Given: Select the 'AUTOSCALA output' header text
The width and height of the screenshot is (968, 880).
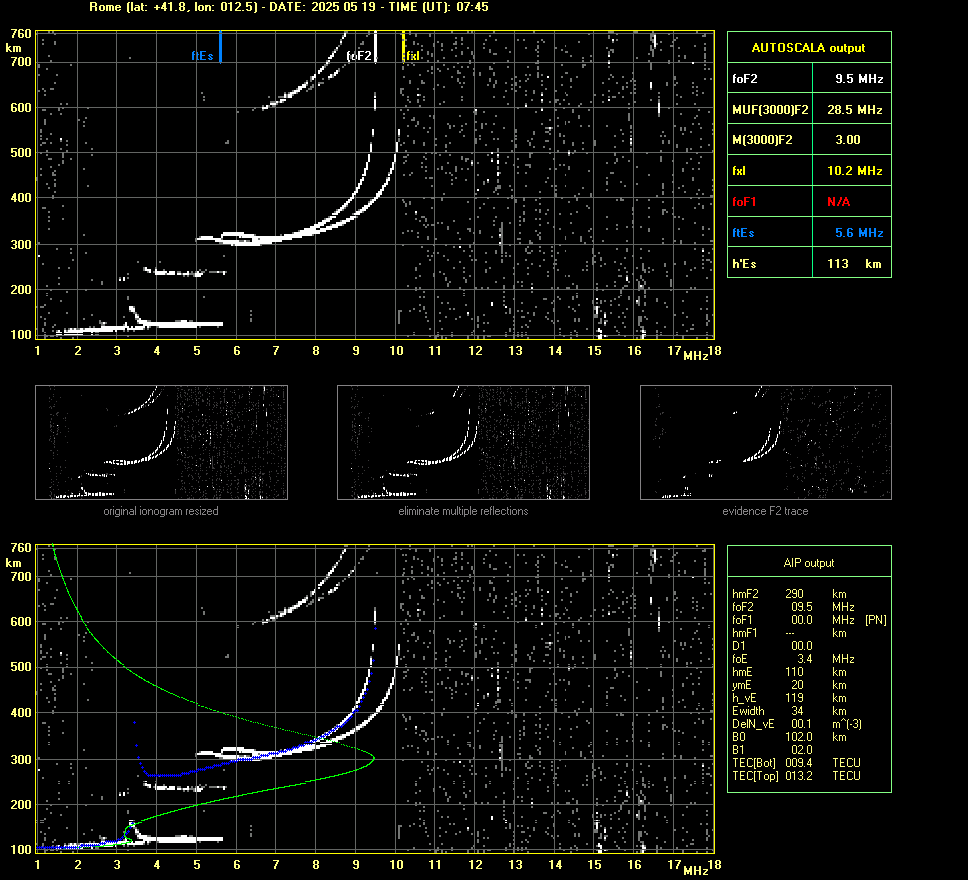Looking at the screenshot, I should tap(808, 48).
